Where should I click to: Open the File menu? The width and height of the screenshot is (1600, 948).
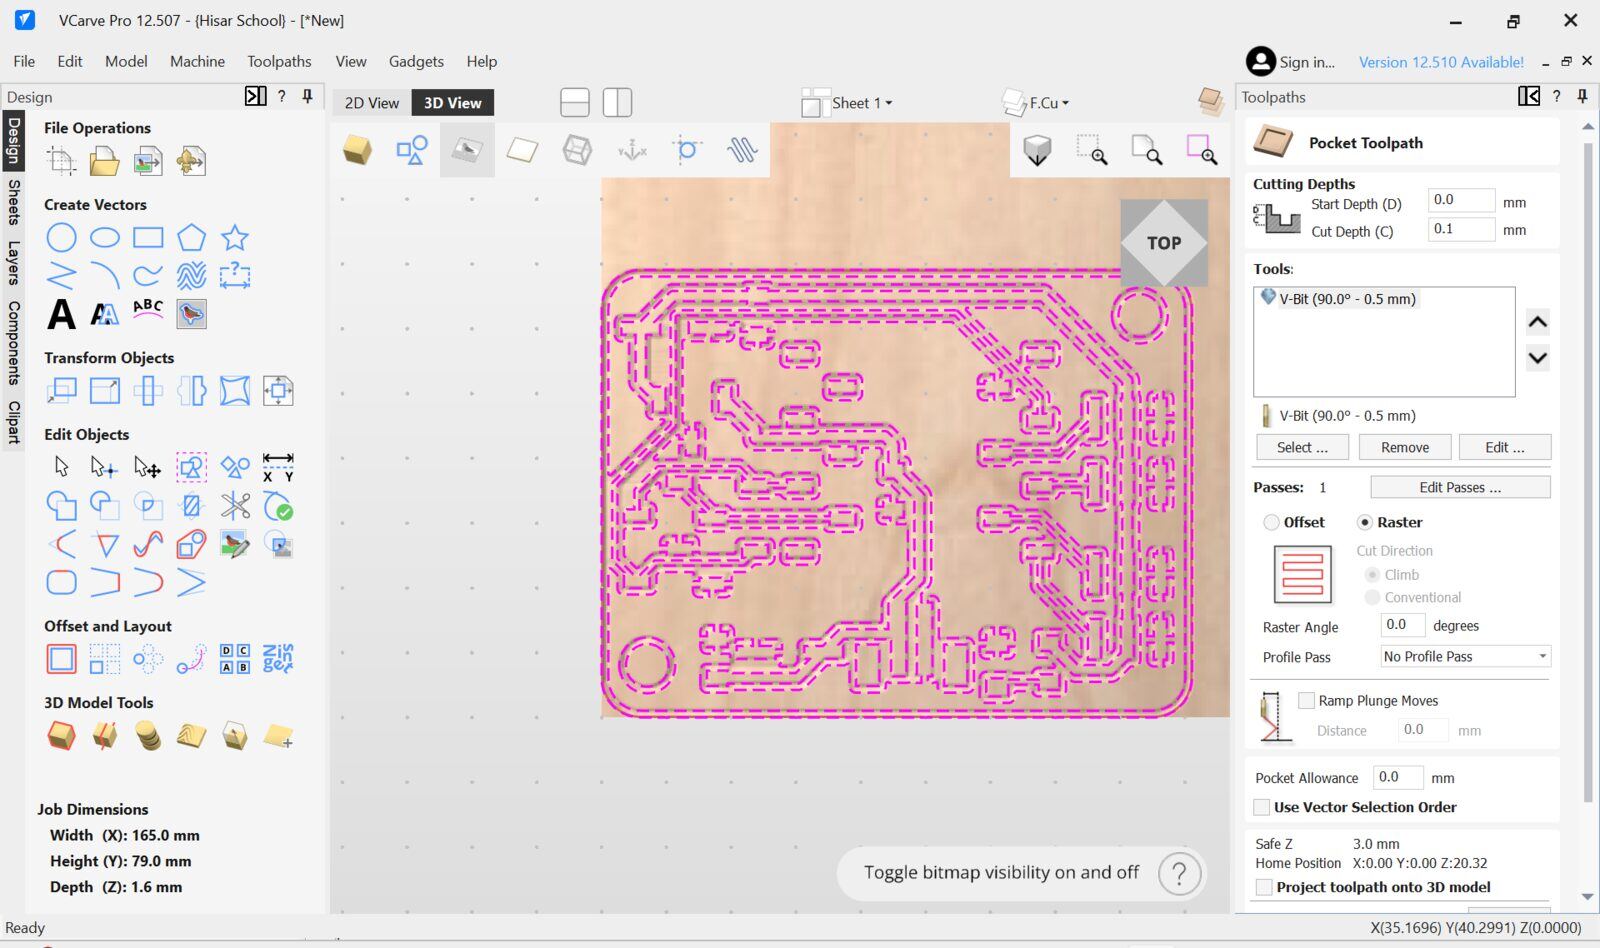[x=24, y=61]
